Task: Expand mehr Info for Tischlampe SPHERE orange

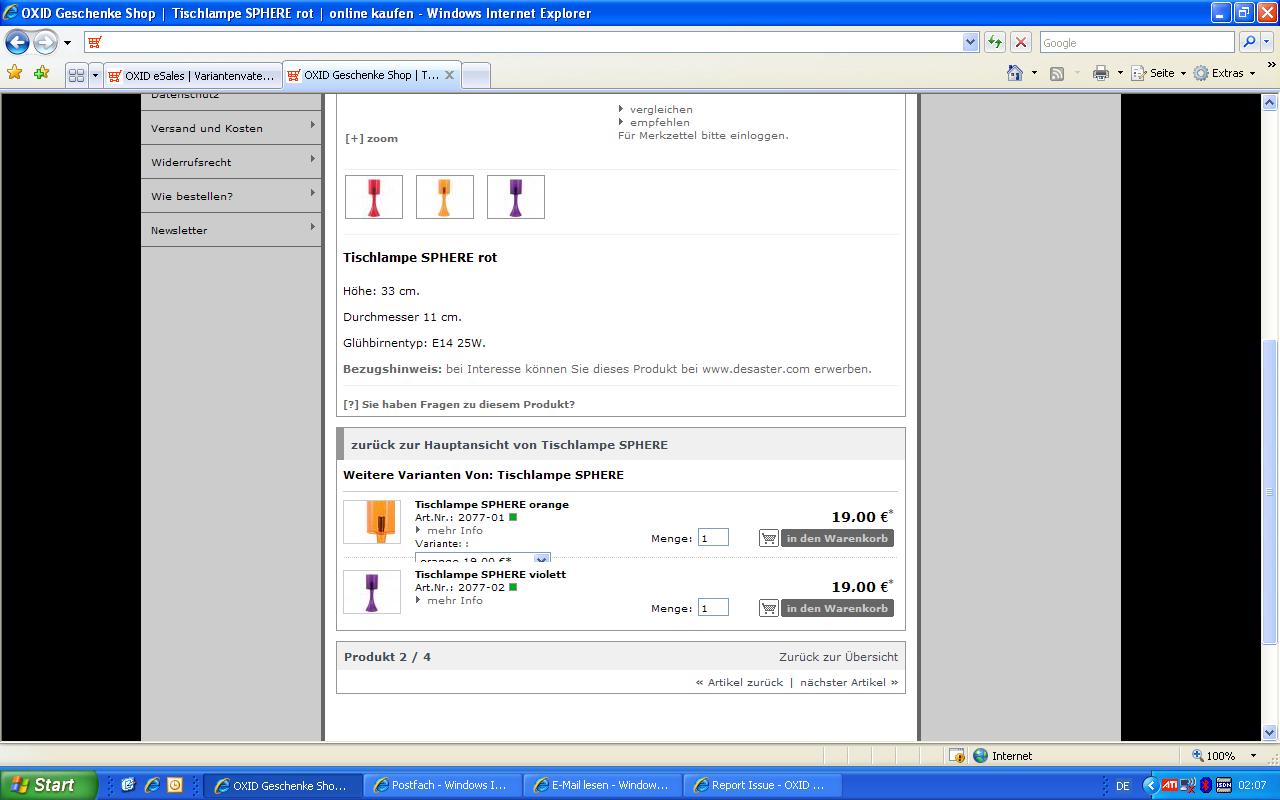Action: [x=454, y=531]
